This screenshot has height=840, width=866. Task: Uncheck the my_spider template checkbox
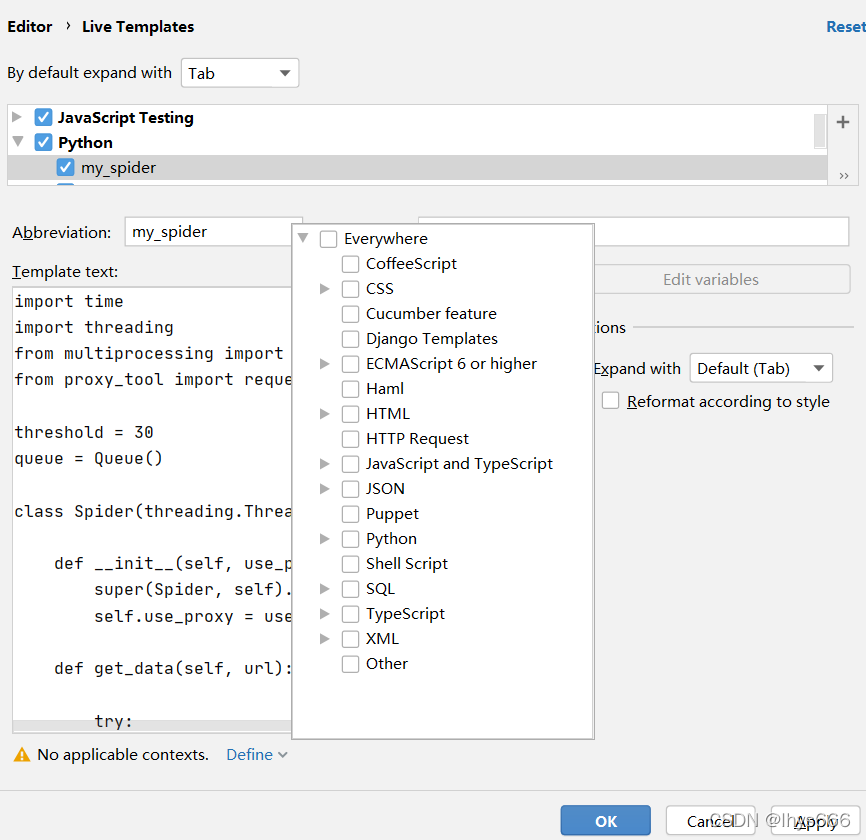[65, 167]
